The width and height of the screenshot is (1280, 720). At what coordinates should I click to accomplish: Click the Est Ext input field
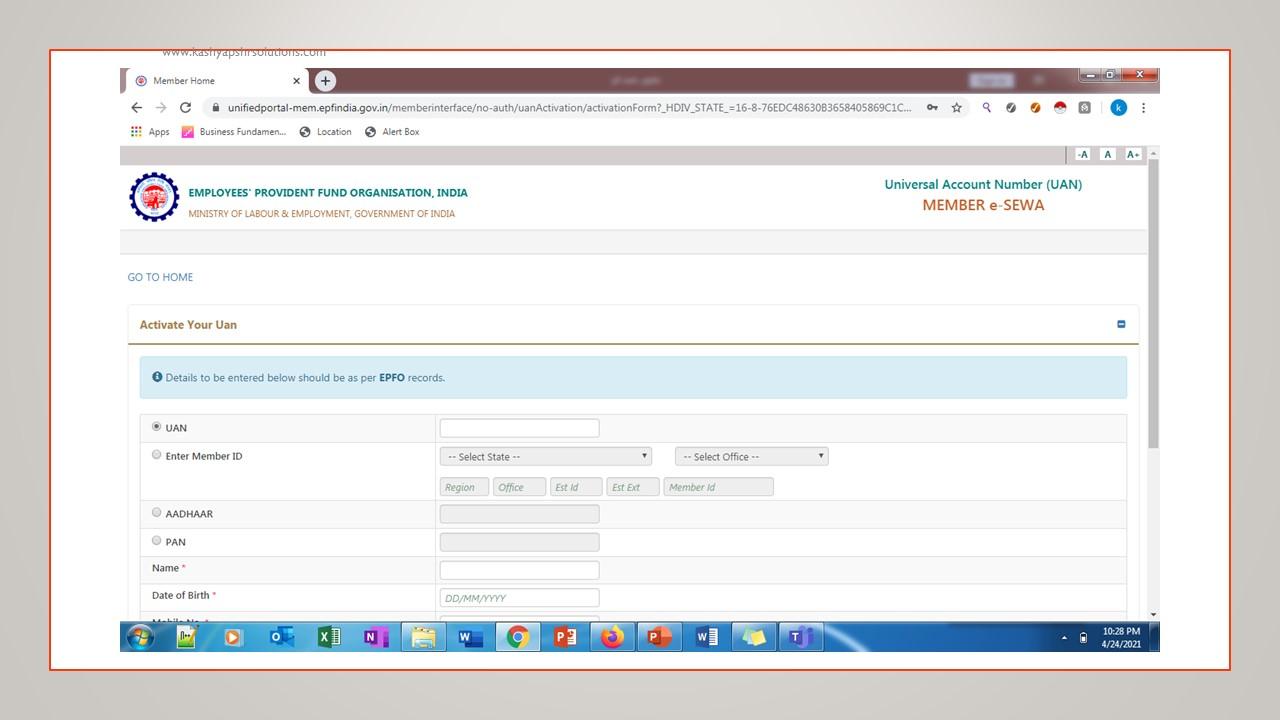click(633, 487)
